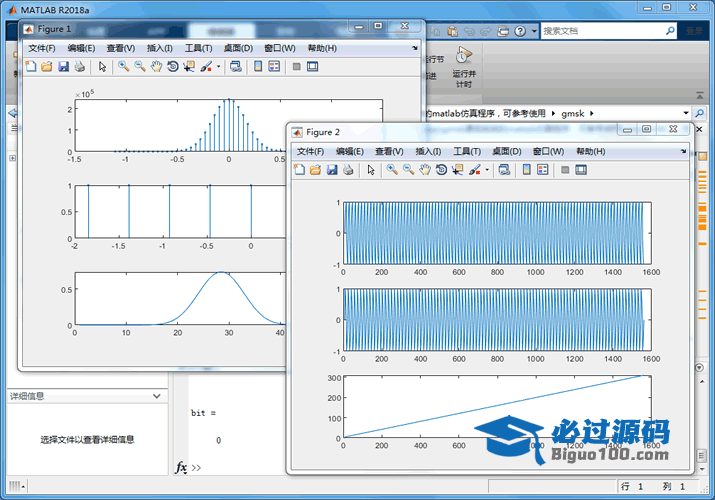Toggle Insert Legend in Figure 1 toolbar
Image resolution: width=715 pixels, height=500 pixels.
pyautogui.click(x=274, y=67)
